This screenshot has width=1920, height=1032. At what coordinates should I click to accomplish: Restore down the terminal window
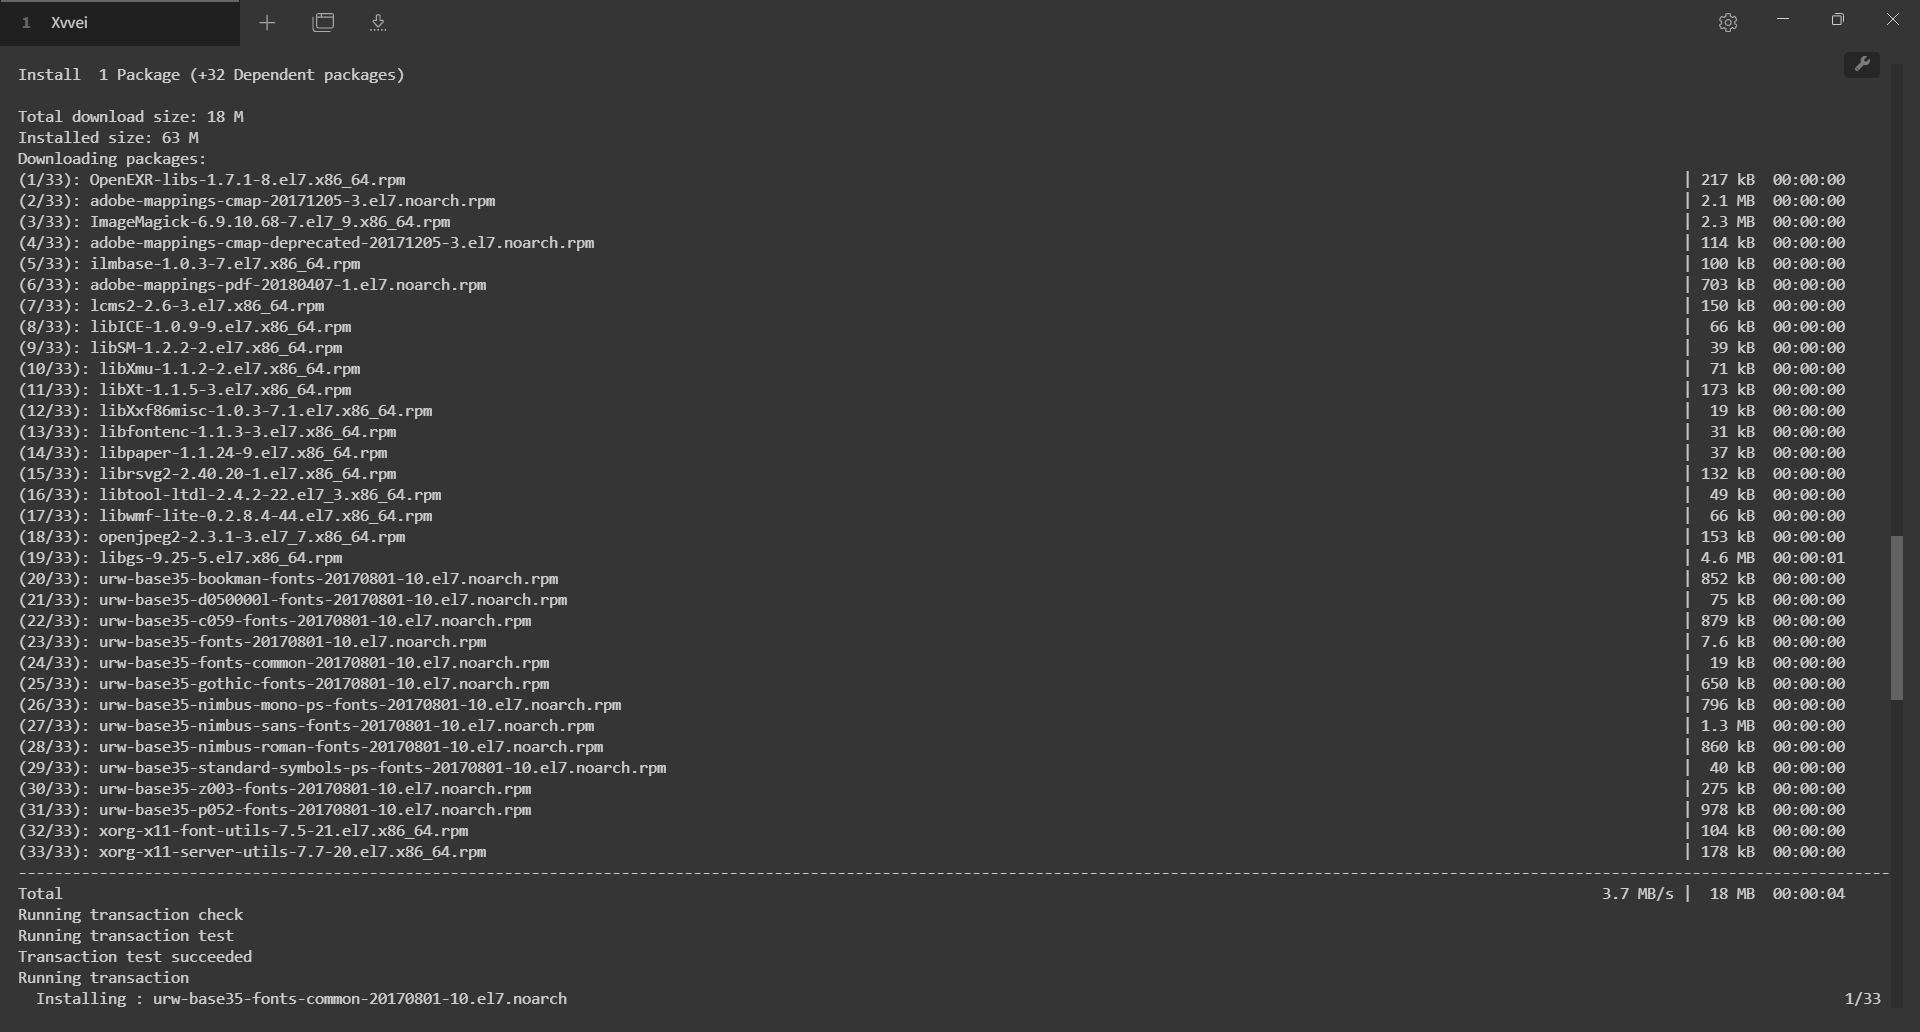[1837, 20]
